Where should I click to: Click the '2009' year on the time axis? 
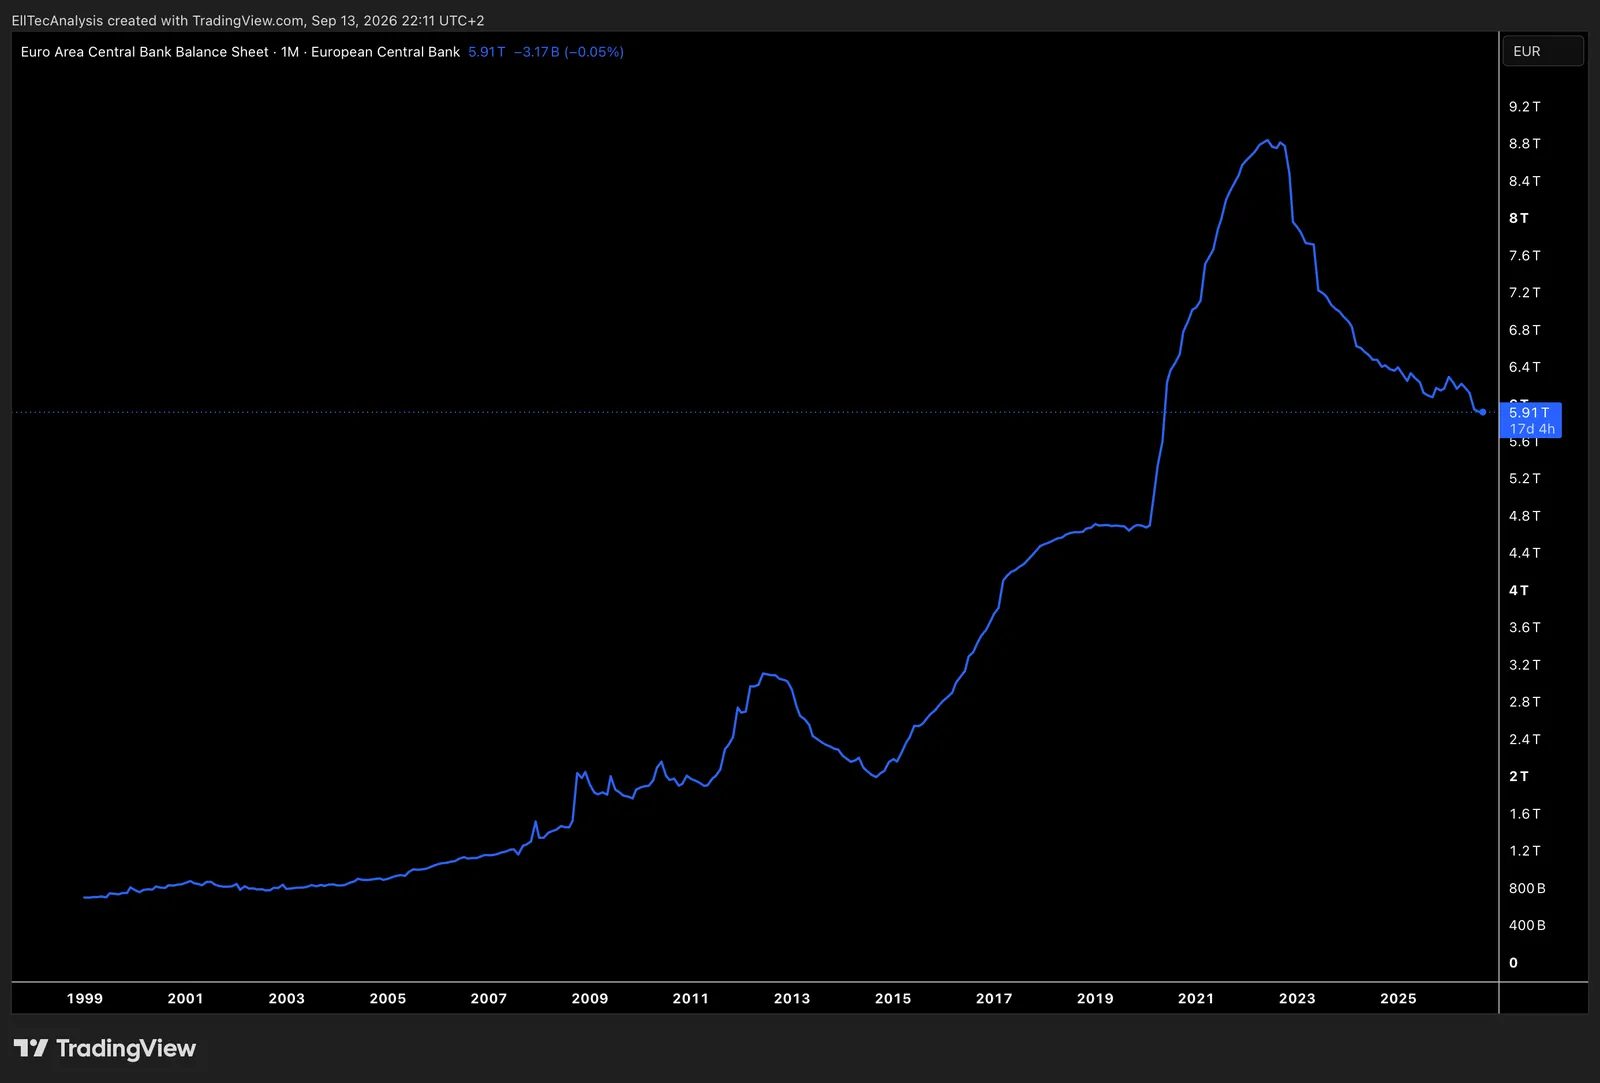coord(590,998)
